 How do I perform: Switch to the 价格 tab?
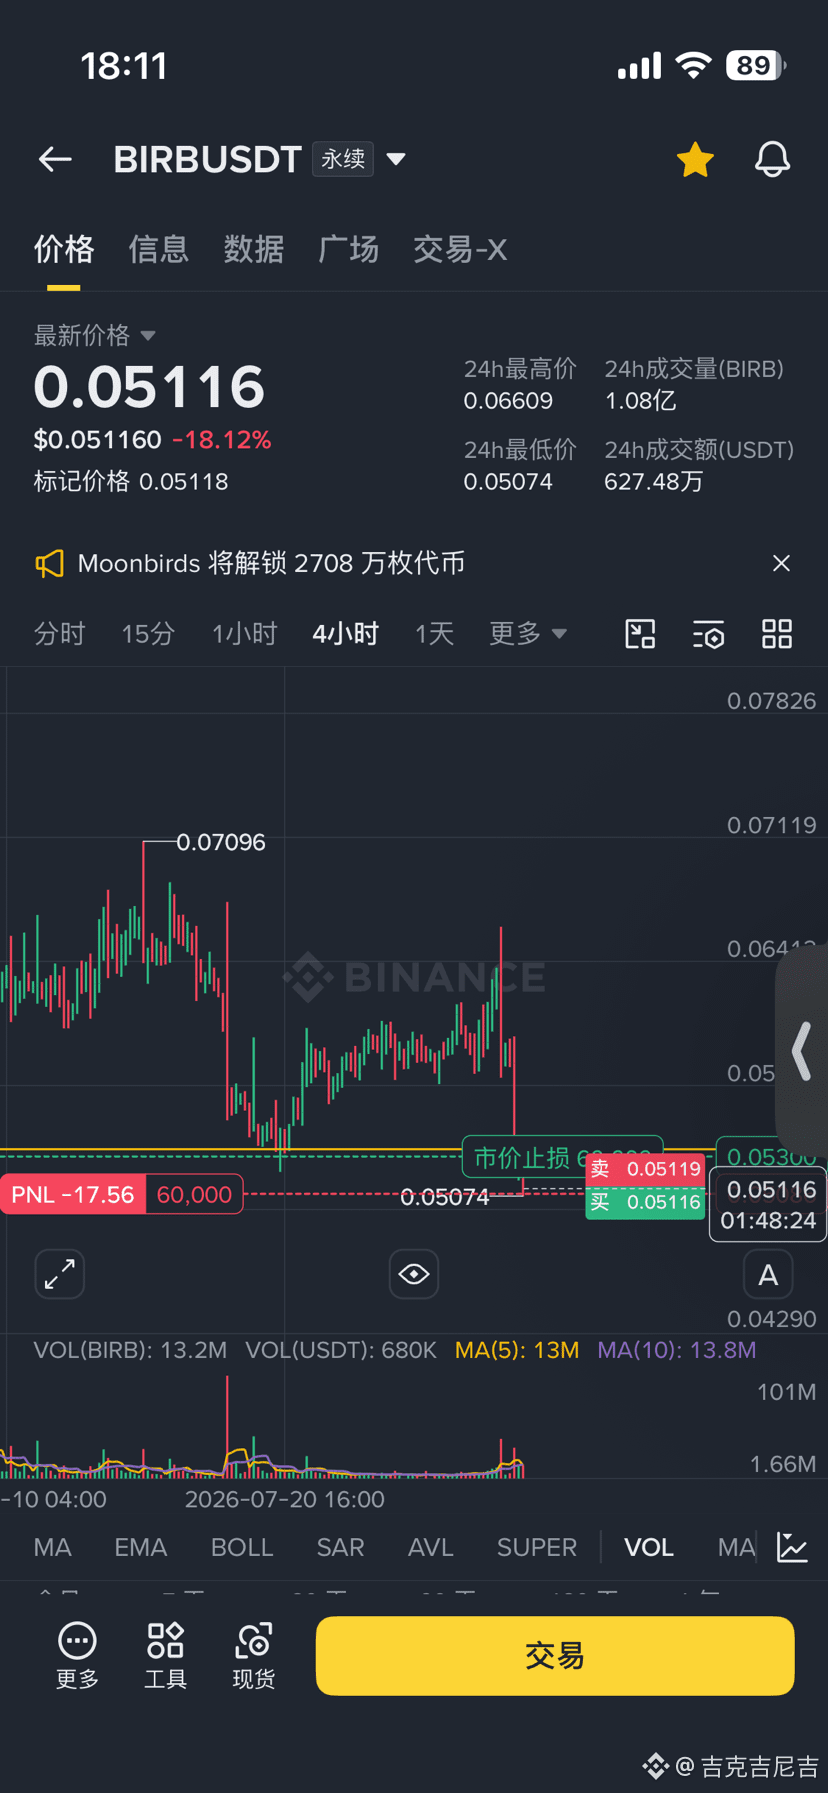tap(64, 249)
